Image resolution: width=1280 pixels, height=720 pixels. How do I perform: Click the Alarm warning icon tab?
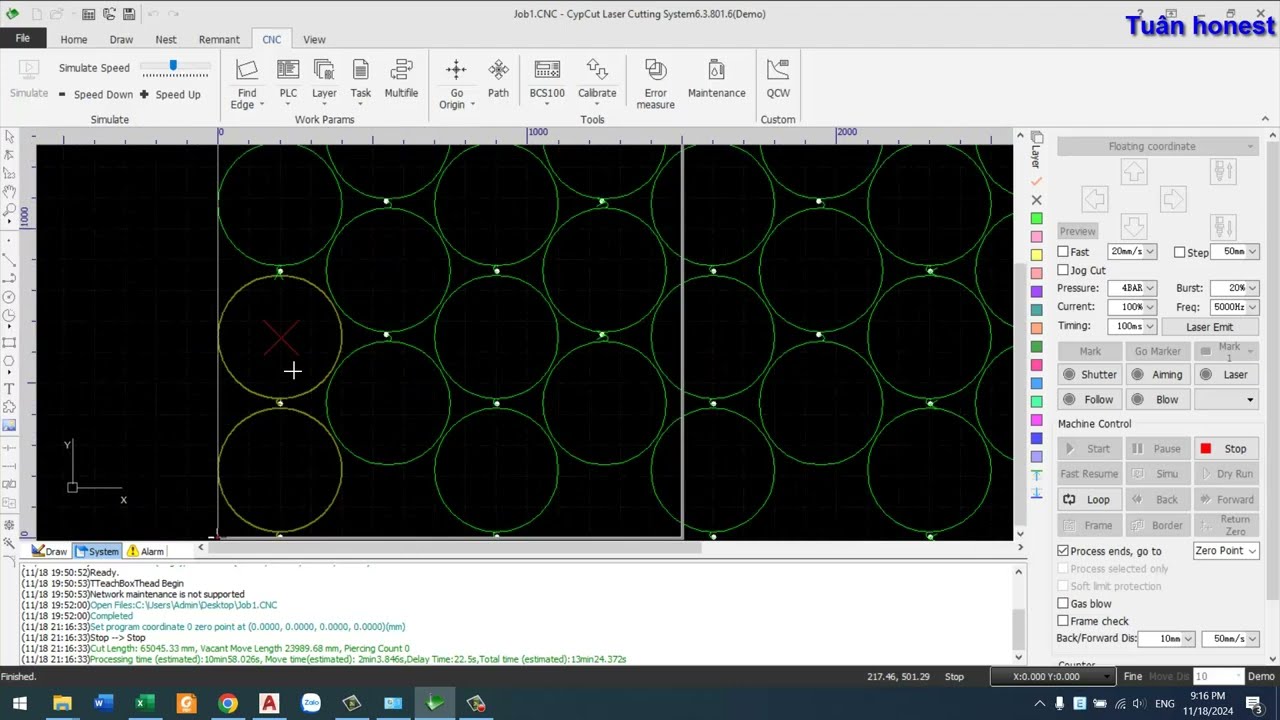145,551
